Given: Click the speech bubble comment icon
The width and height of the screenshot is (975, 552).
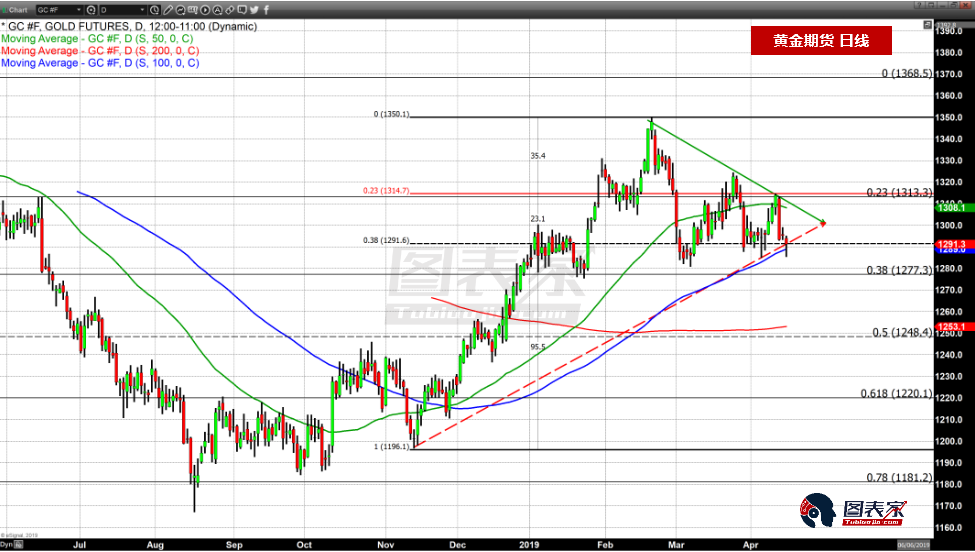Looking at the screenshot, I should pos(242,10).
